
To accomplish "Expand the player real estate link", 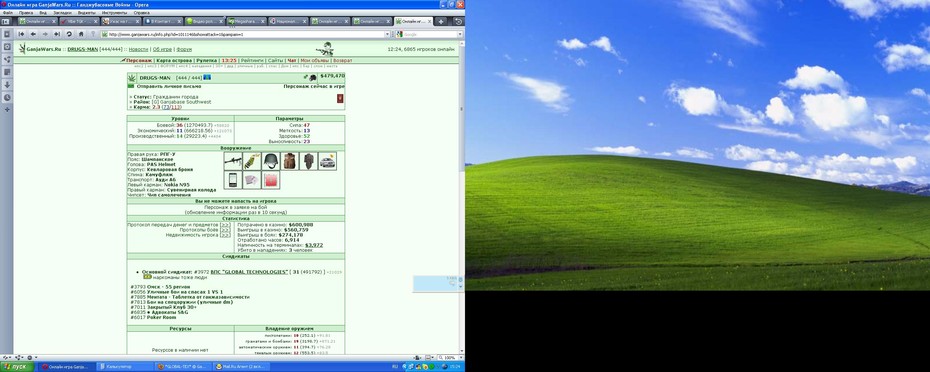I will tap(225, 235).
